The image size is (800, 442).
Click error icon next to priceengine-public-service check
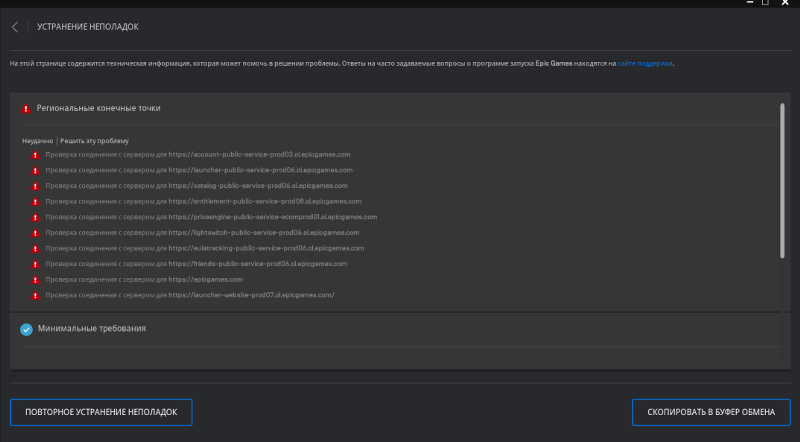tap(35, 217)
